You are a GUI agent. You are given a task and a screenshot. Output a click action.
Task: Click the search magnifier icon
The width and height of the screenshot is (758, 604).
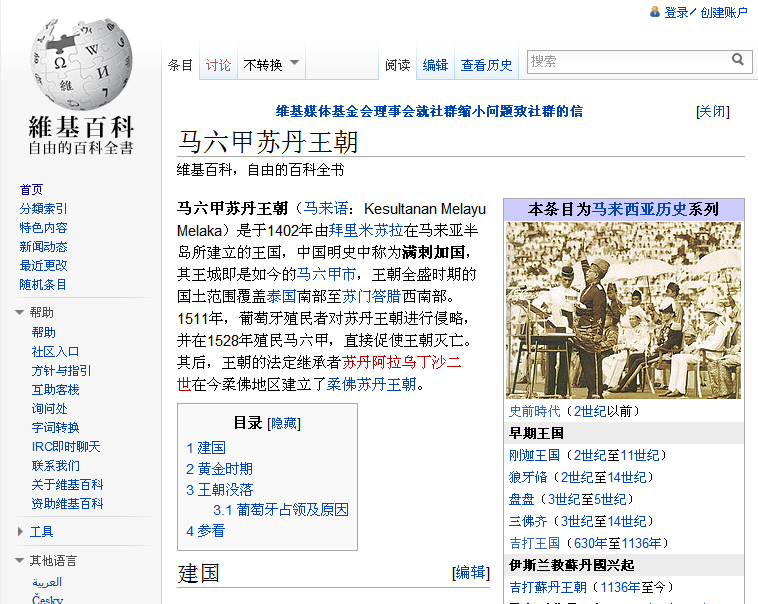coord(738,59)
